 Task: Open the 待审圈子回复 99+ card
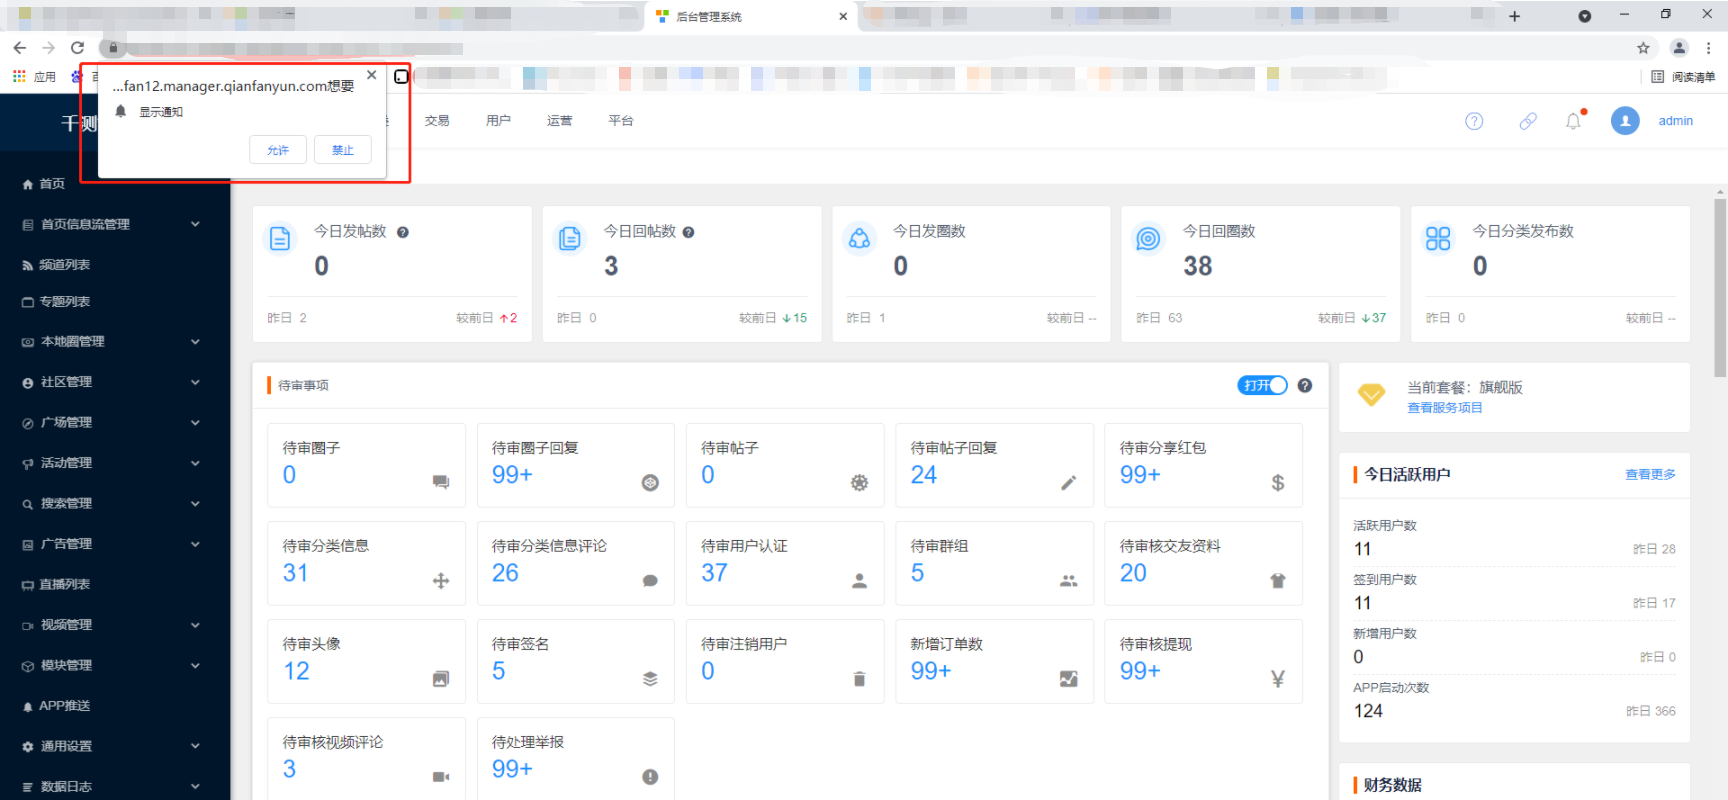pos(576,465)
